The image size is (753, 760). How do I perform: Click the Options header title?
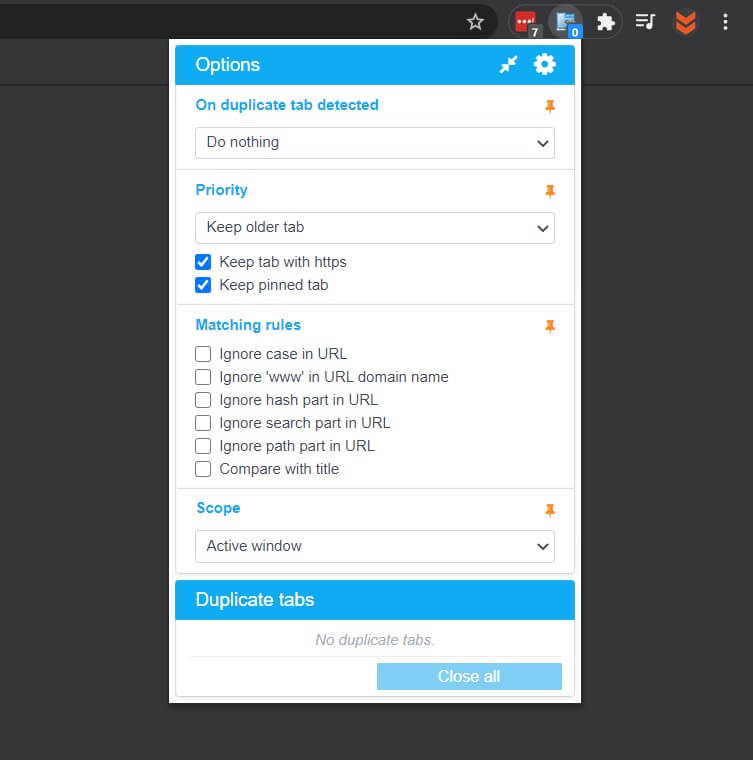pos(228,64)
